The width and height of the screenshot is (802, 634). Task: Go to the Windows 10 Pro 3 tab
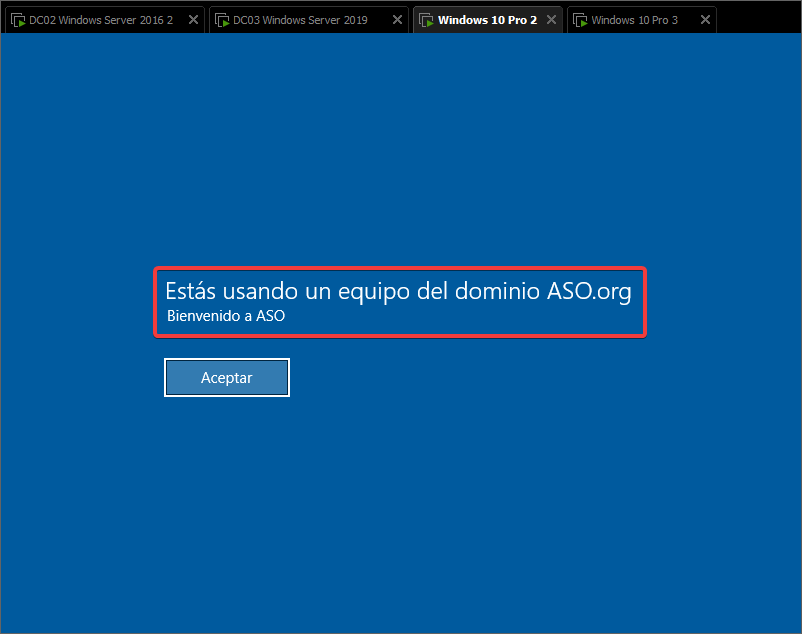pyautogui.click(x=634, y=20)
